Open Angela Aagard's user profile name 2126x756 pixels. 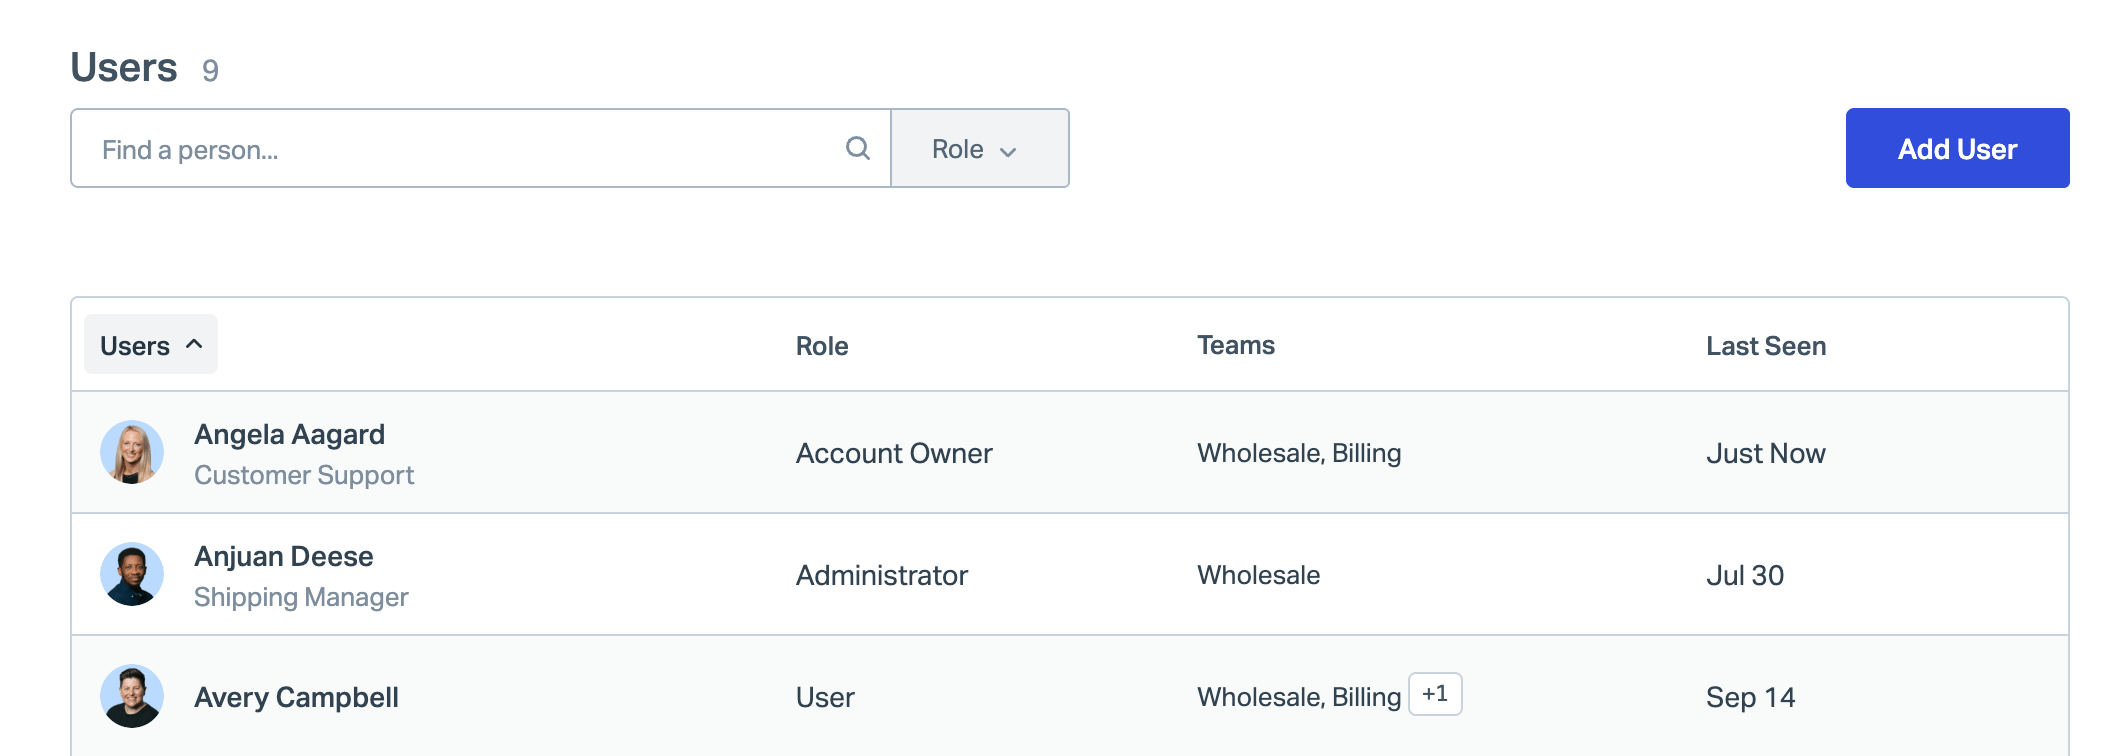point(289,435)
